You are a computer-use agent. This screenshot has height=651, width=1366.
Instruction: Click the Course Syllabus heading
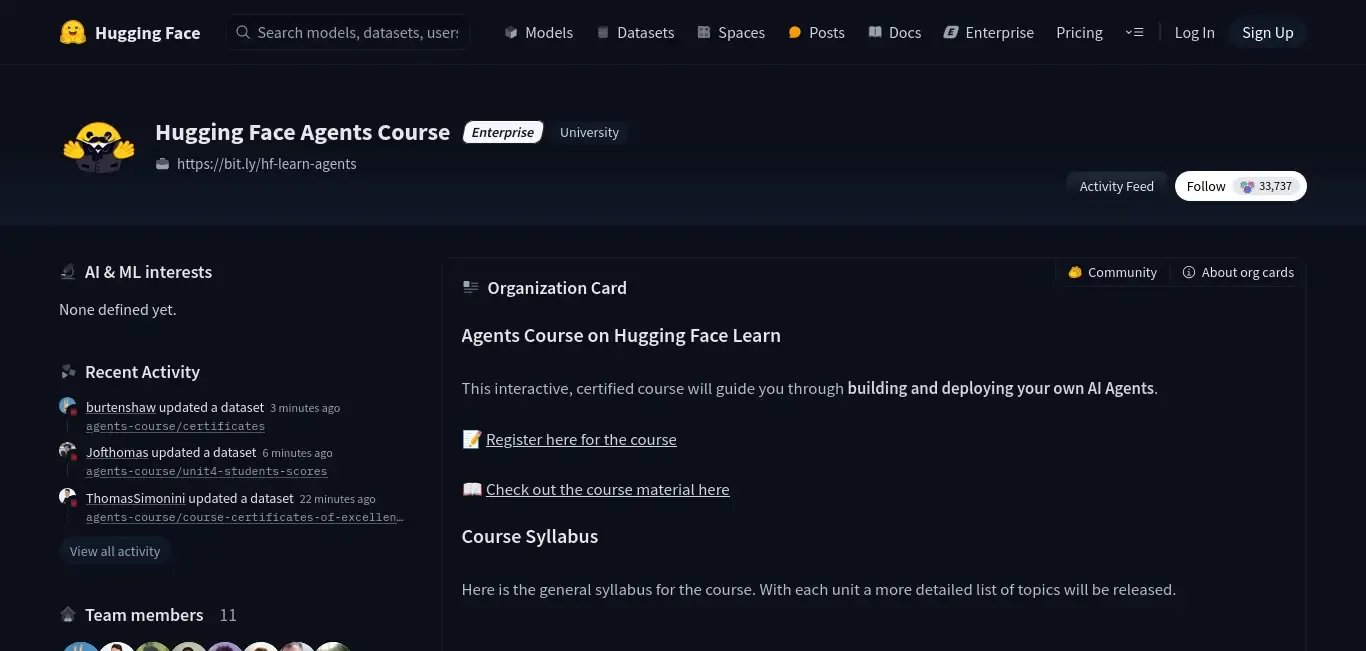click(x=530, y=536)
